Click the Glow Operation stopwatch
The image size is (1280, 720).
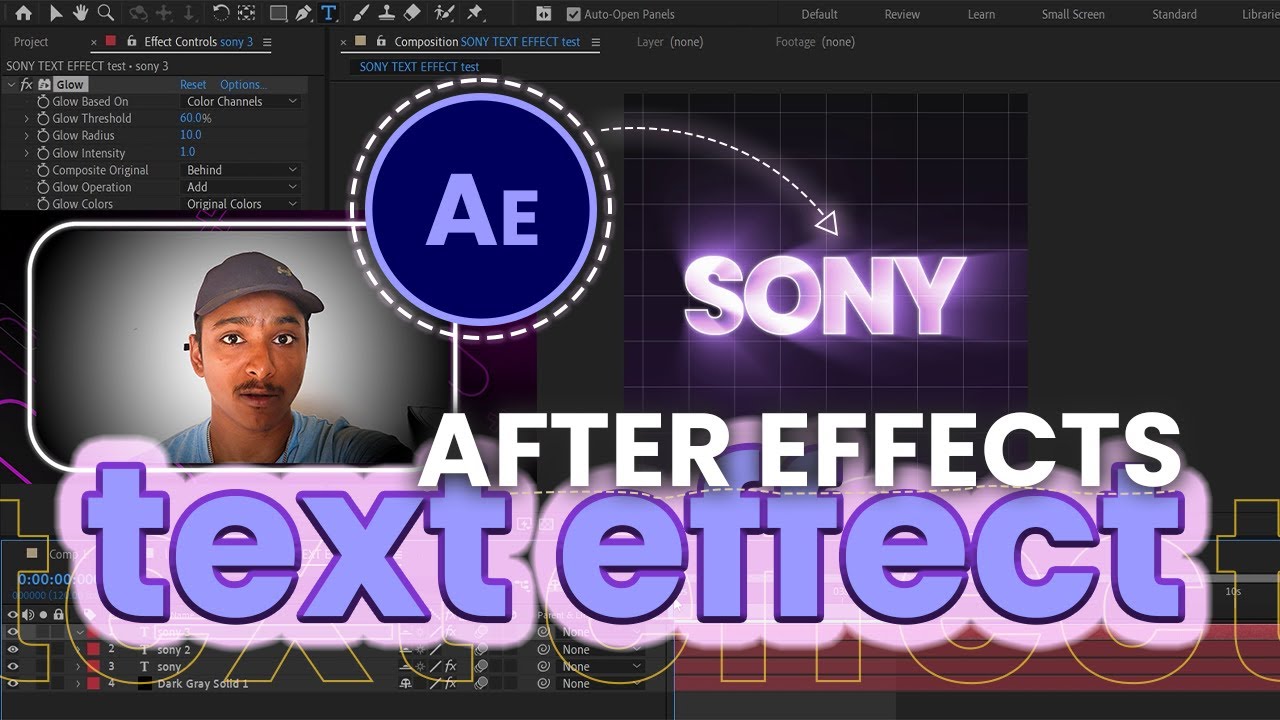[43, 188]
